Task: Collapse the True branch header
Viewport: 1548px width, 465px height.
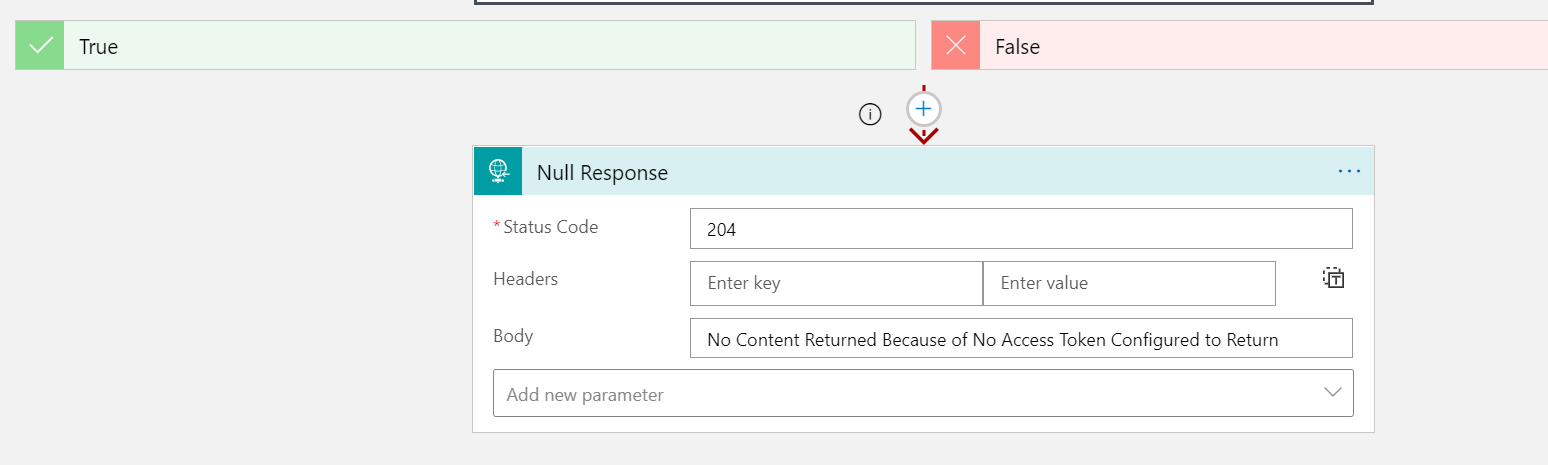Action: pyautogui.click(x=465, y=46)
